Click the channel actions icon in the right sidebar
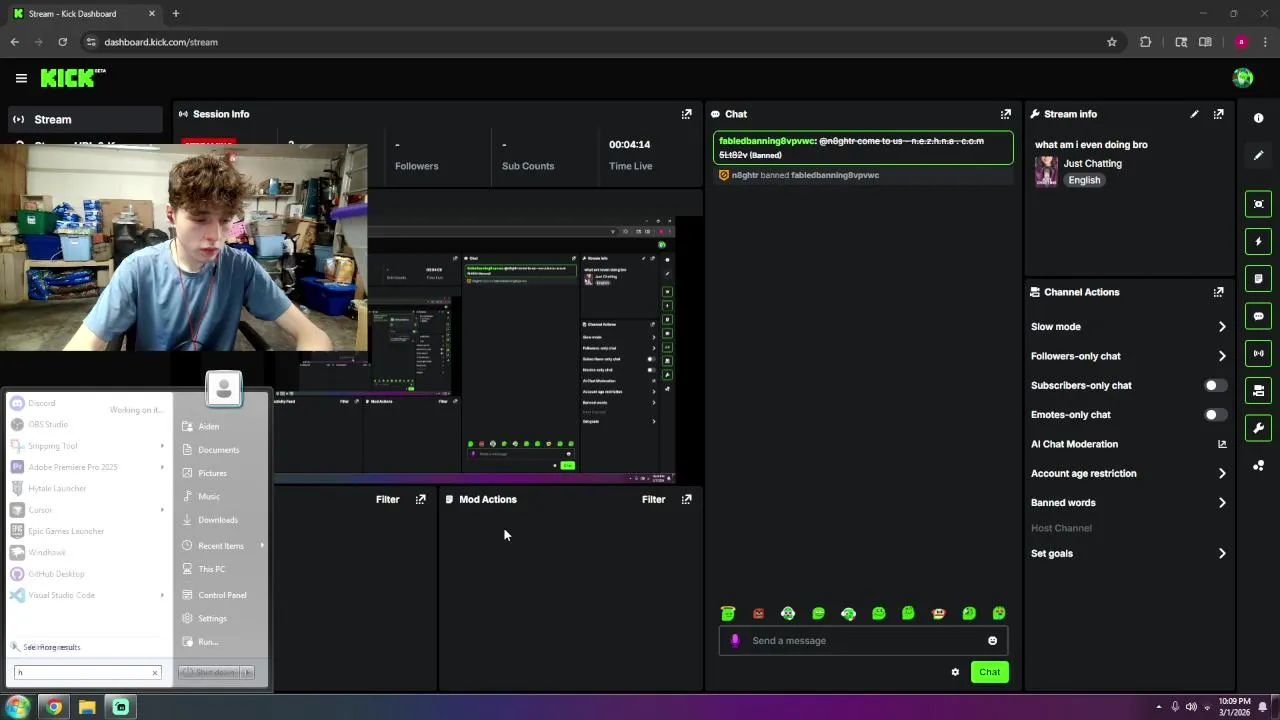This screenshot has height=720, width=1280. click(1258, 390)
